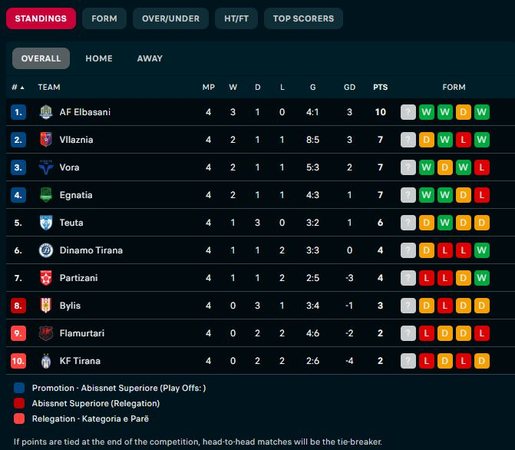The width and height of the screenshot is (515, 450).
Task: Click the Vllaznia team logo
Action: (46, 140)
